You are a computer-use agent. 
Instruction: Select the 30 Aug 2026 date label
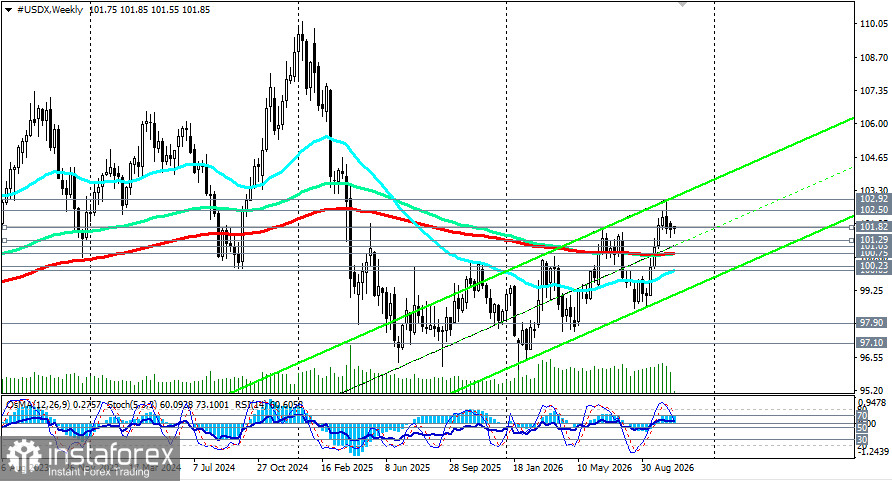click(668, 468)
